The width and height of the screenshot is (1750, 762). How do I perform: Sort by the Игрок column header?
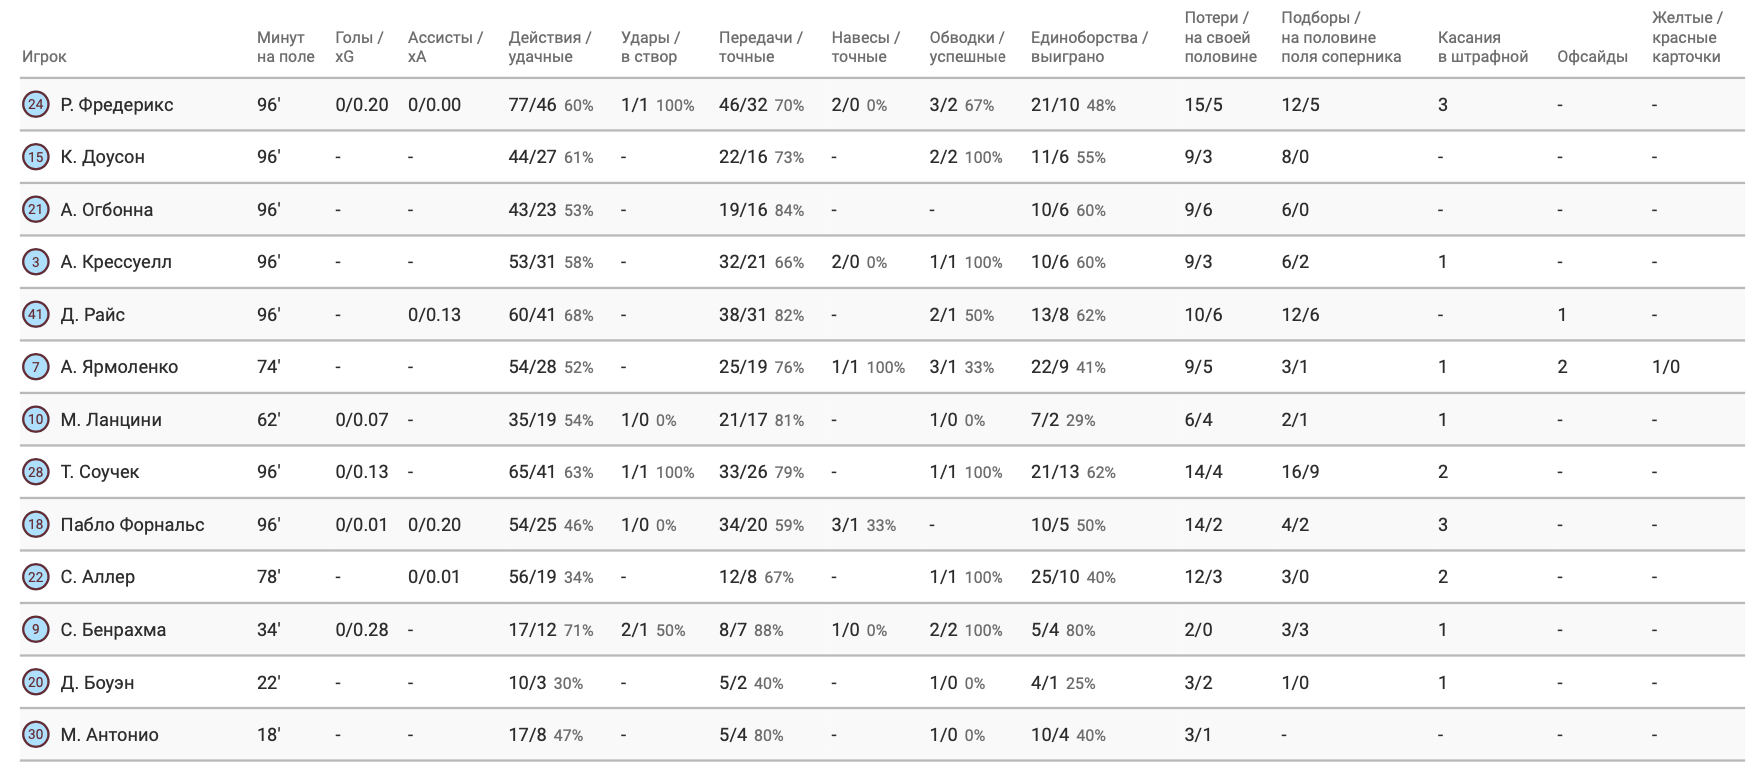(x=44, y=56)
